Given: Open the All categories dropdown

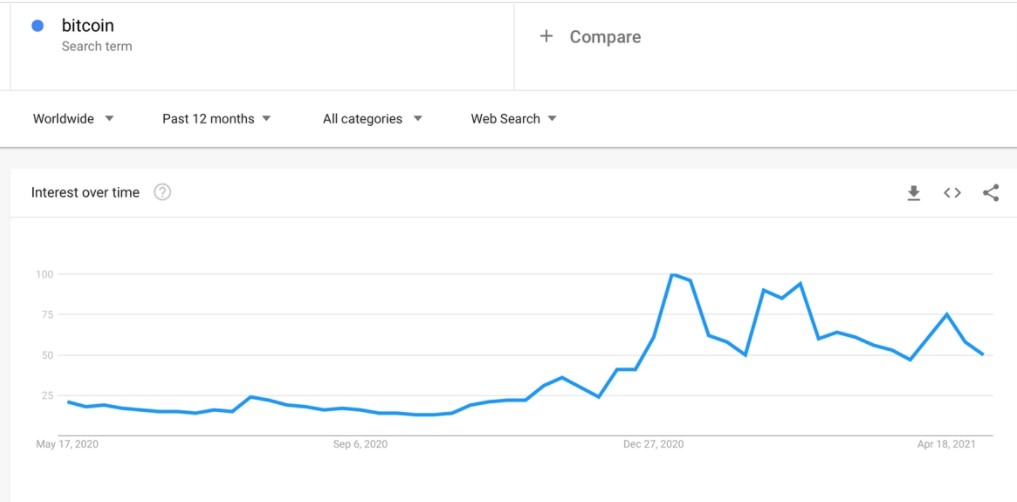Looking at the screenshot, I should click(x=373, y=119).
